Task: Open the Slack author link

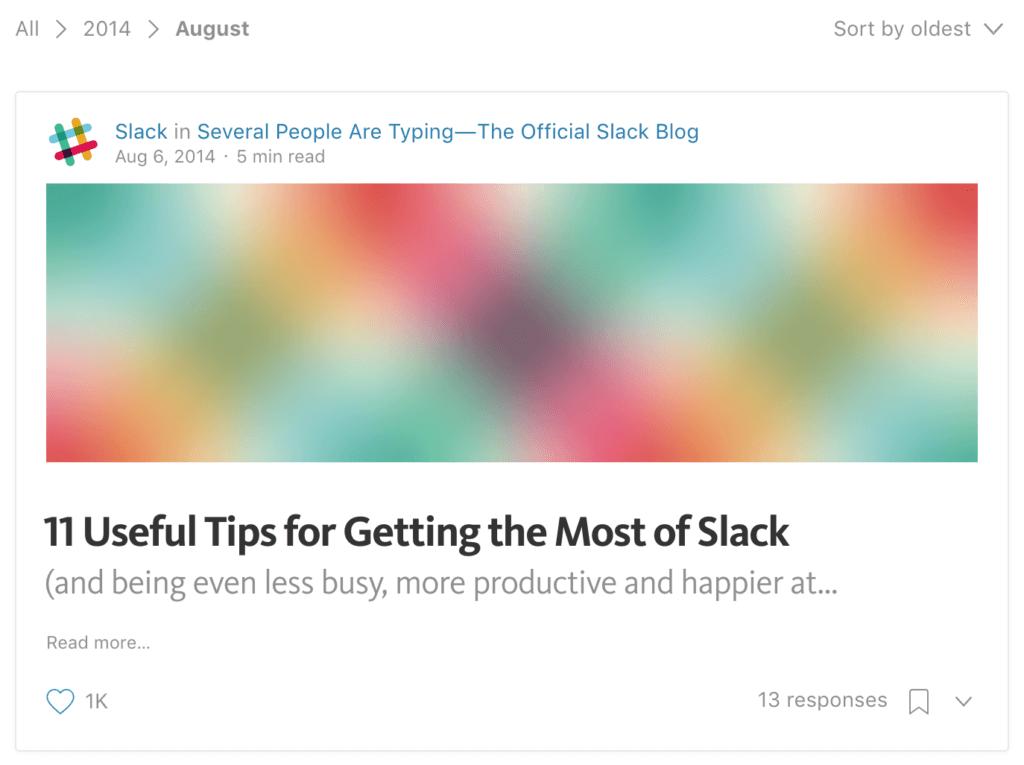Action: coord(141,131)
